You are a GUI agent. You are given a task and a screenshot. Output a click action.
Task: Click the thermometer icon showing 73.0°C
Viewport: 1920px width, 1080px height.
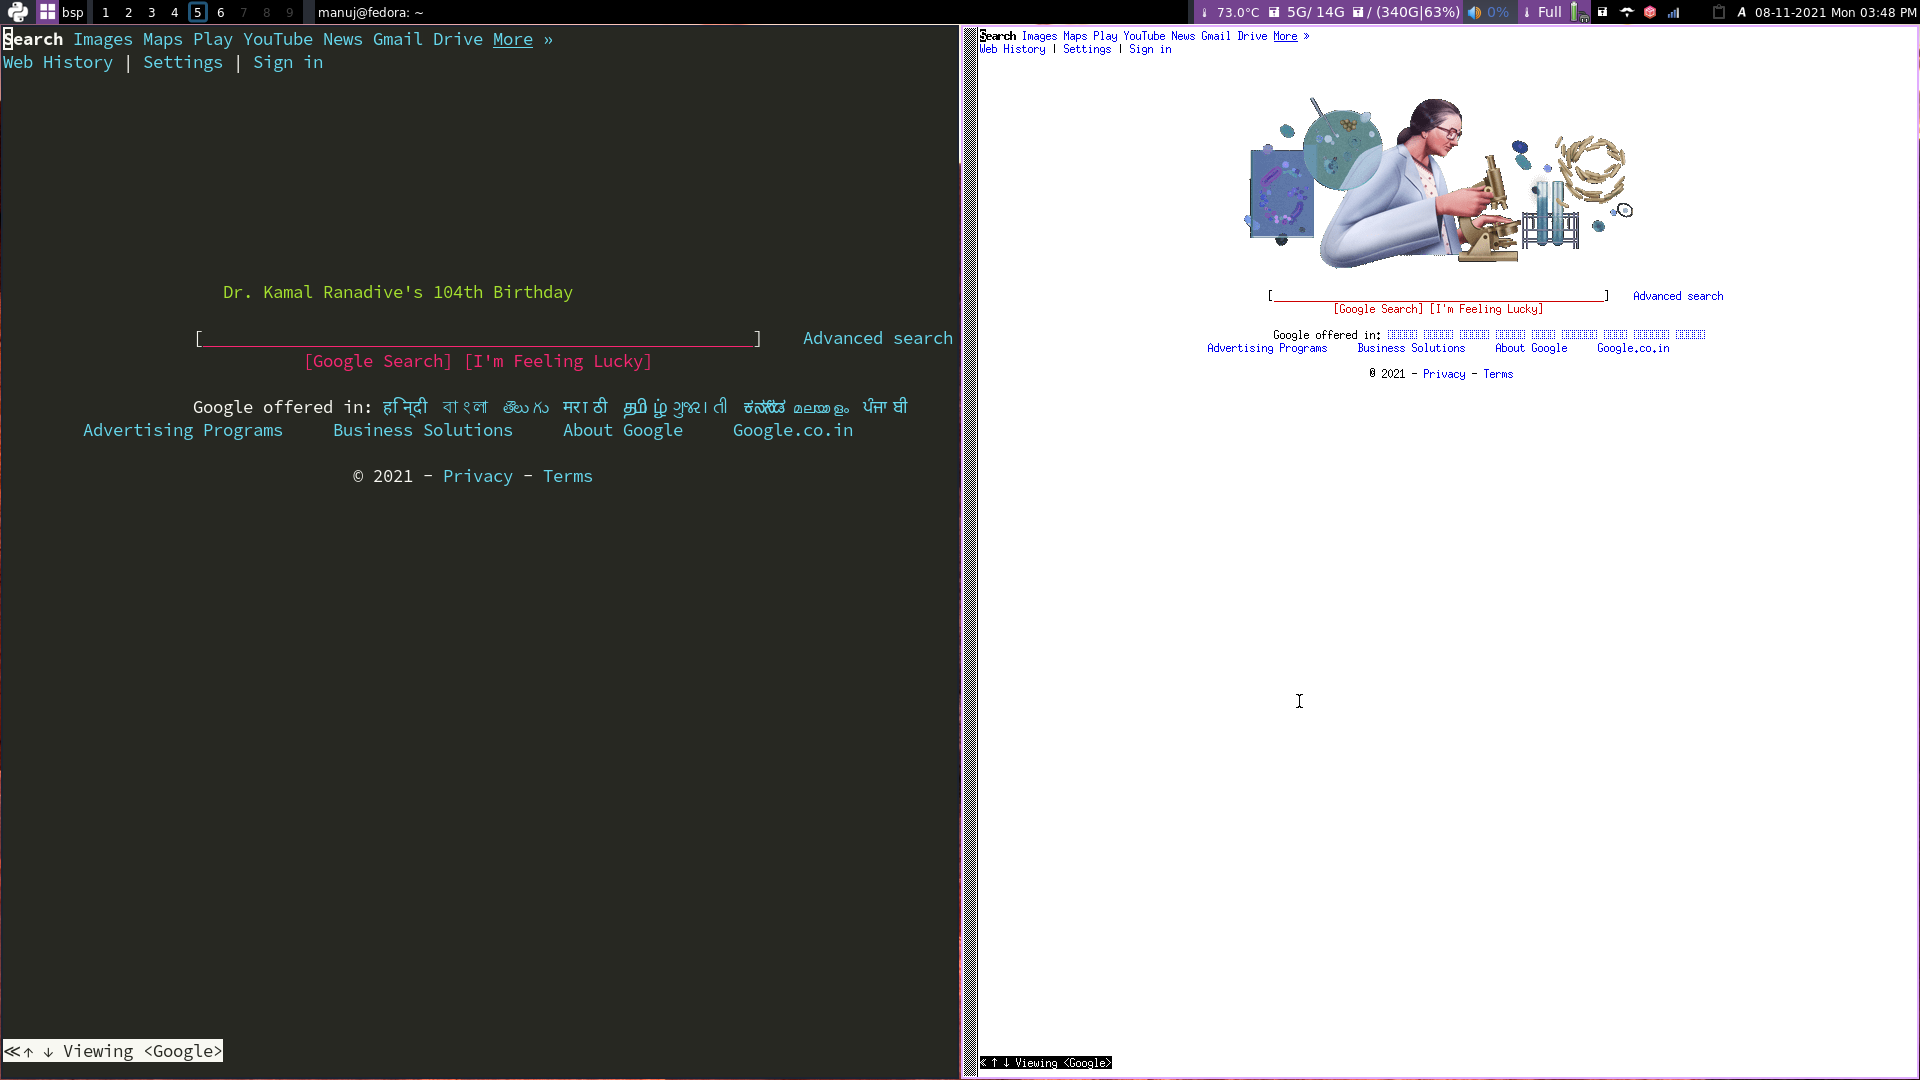point(1205,12)
